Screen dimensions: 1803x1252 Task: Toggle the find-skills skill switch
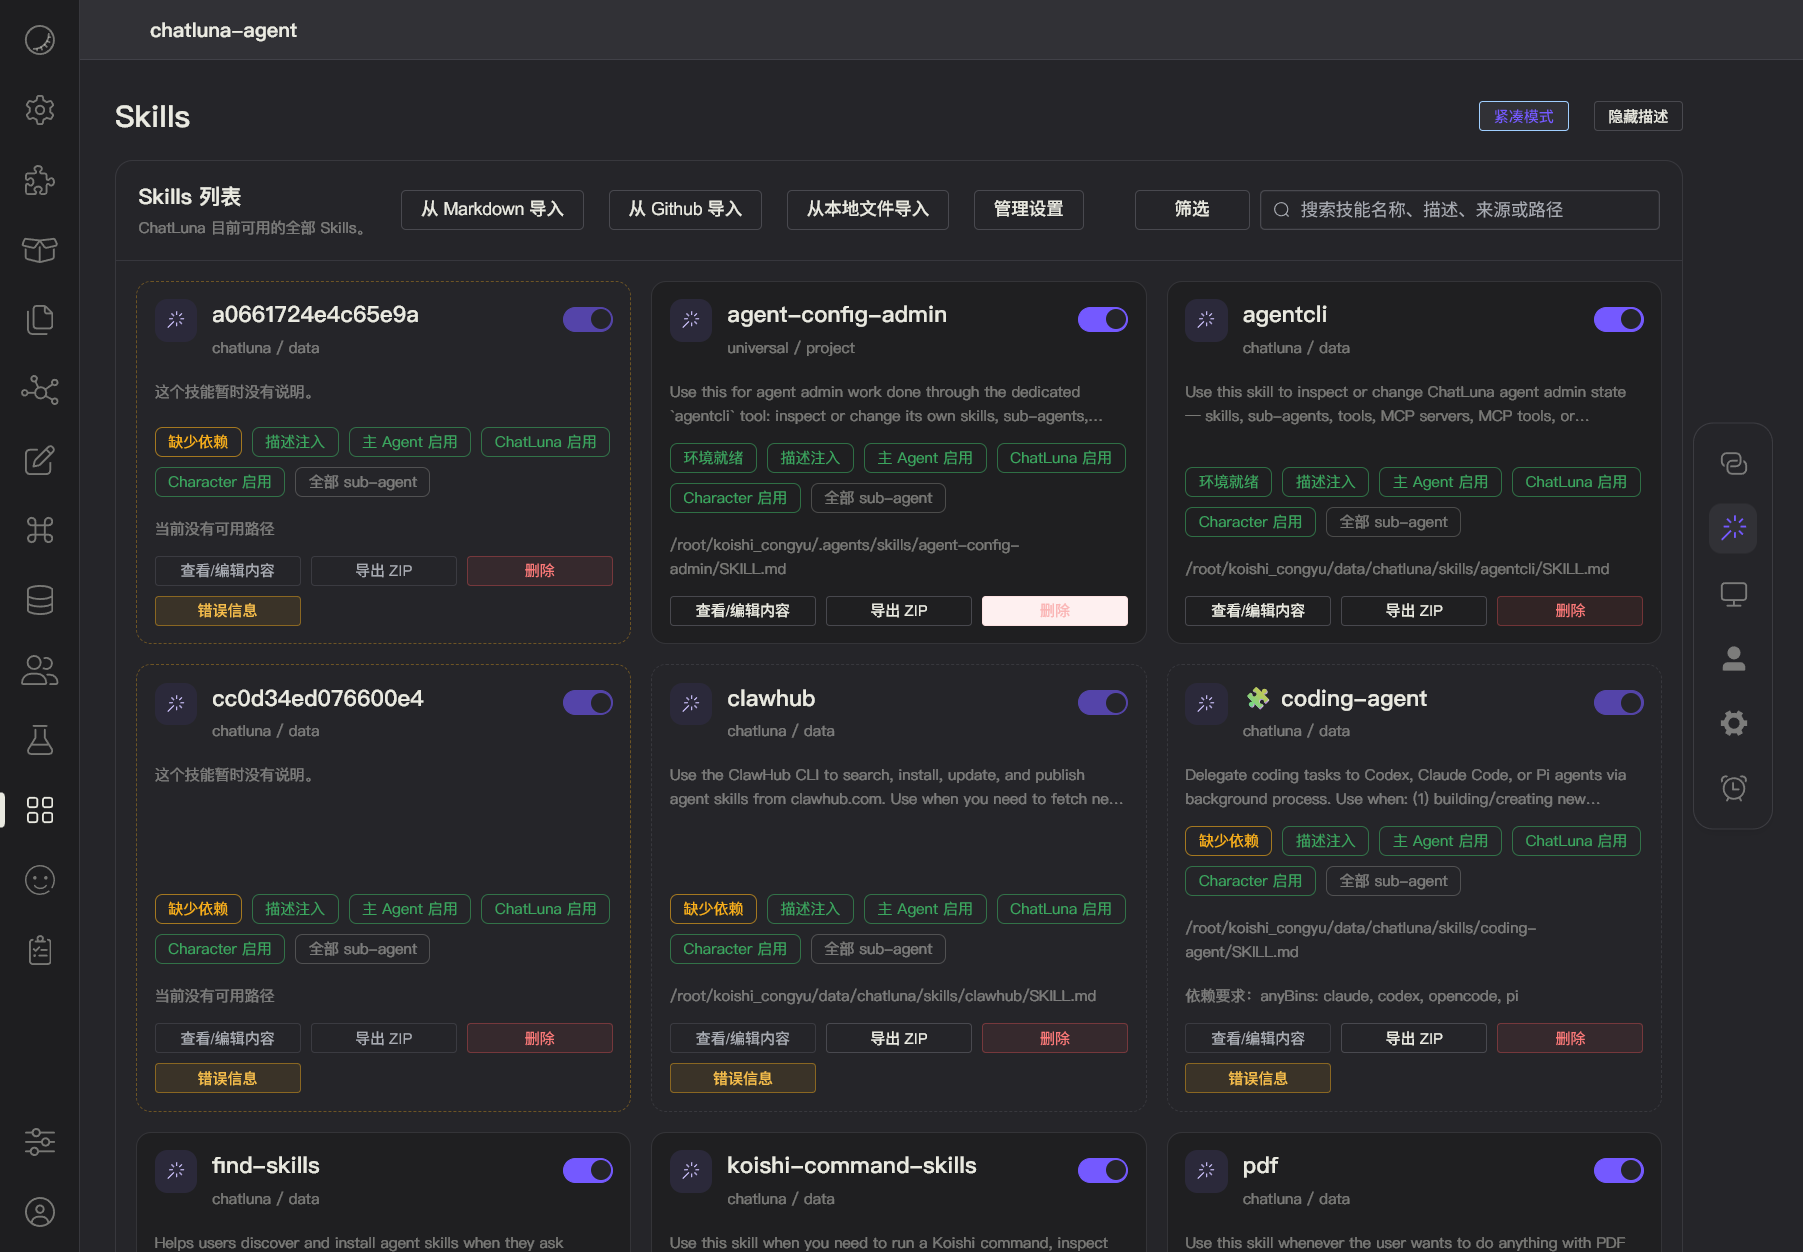588,1170
